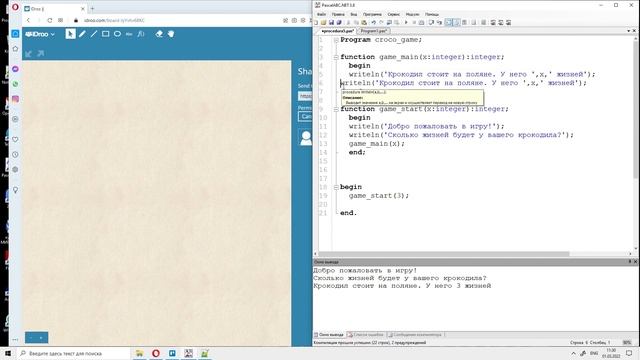Reload the Opera browser page
The width and height of the screenshot is (640, 360).
click(50, 20)
